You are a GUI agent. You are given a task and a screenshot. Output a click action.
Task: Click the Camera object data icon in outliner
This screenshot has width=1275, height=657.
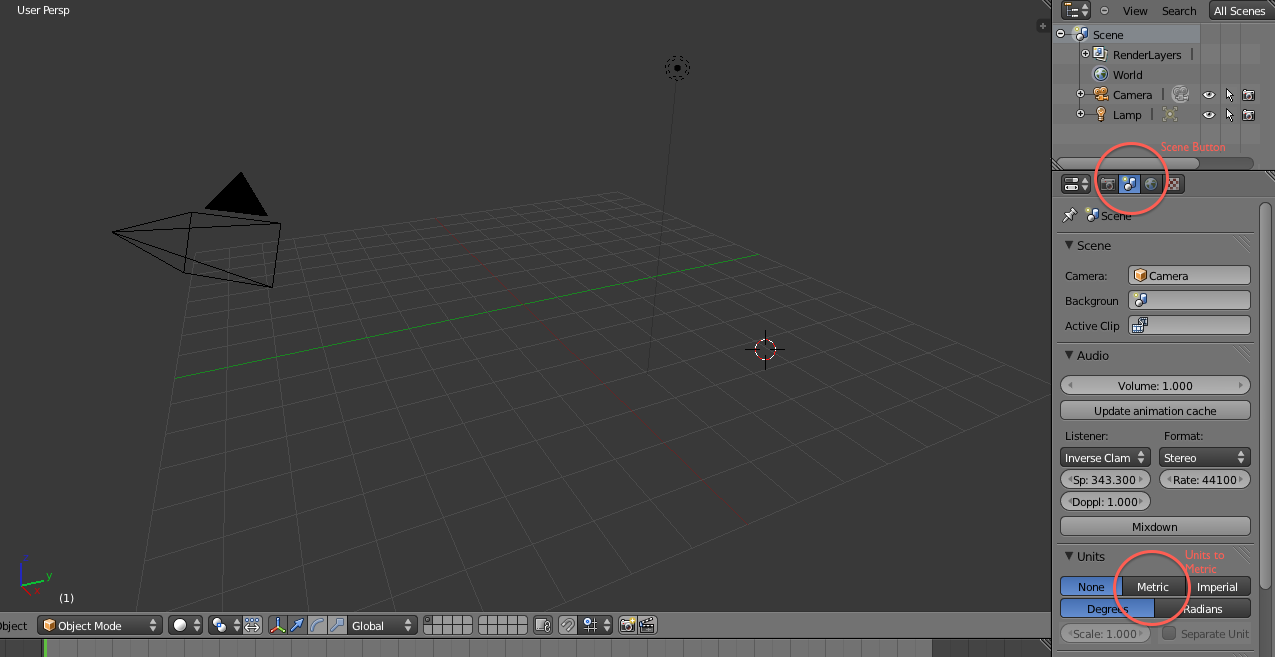tap(1180, 94)
